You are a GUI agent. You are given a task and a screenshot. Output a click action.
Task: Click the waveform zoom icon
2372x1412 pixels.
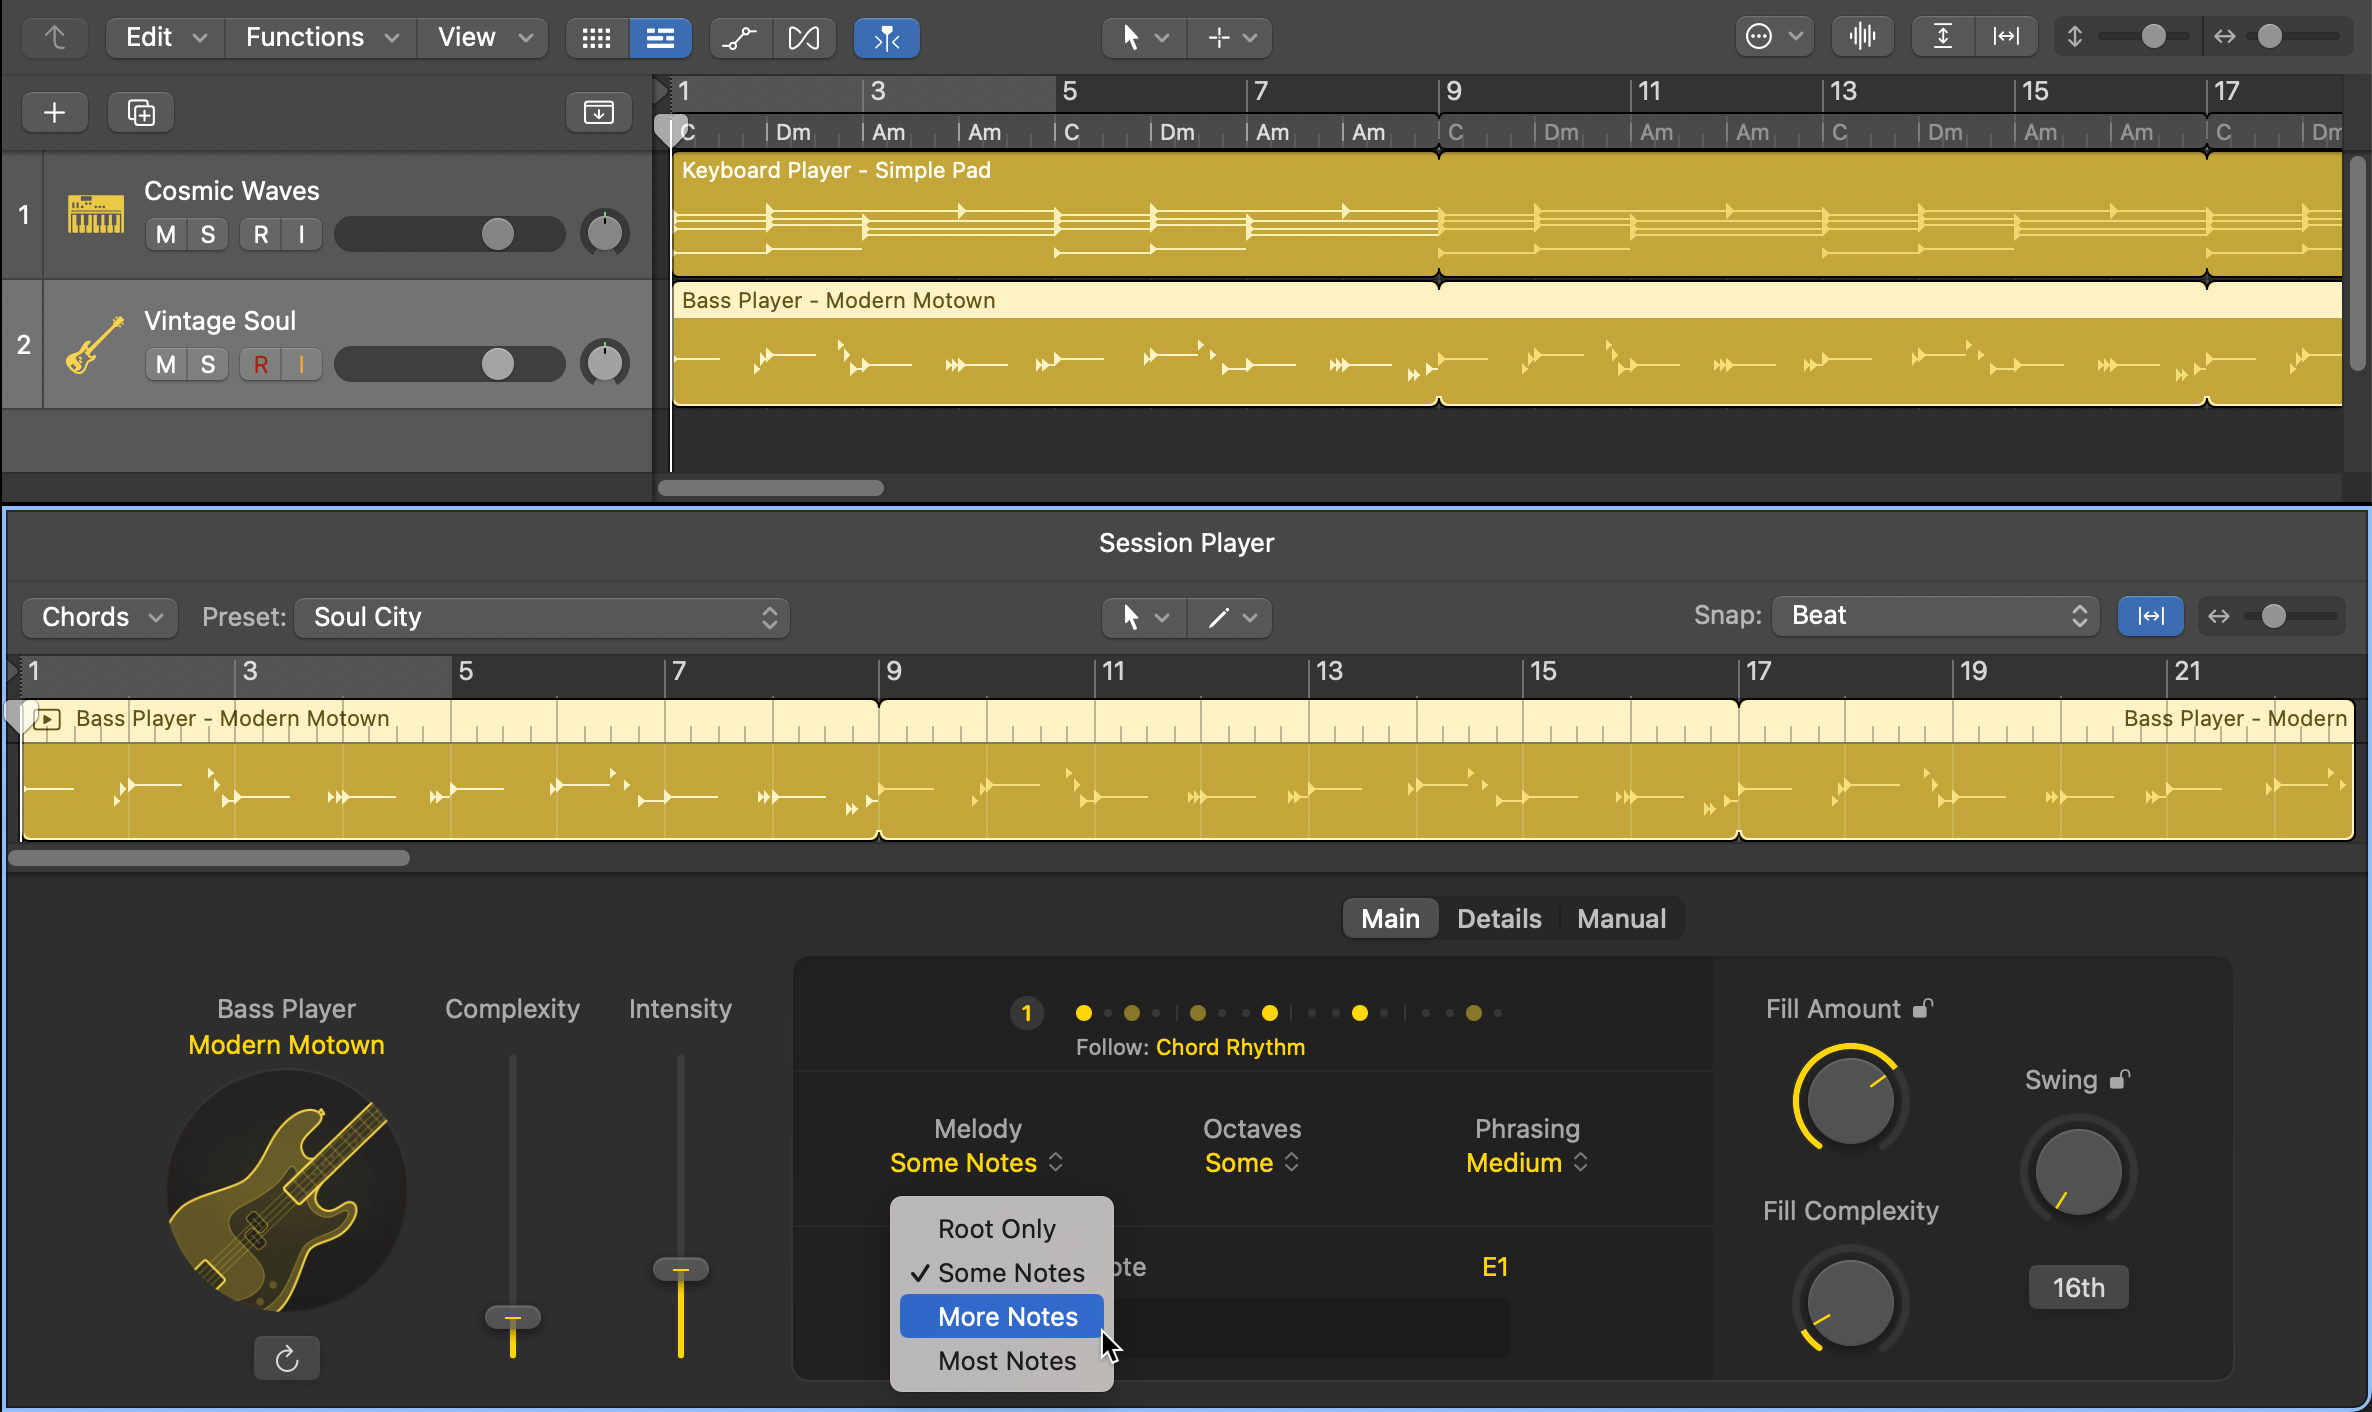coord(1862,37)
